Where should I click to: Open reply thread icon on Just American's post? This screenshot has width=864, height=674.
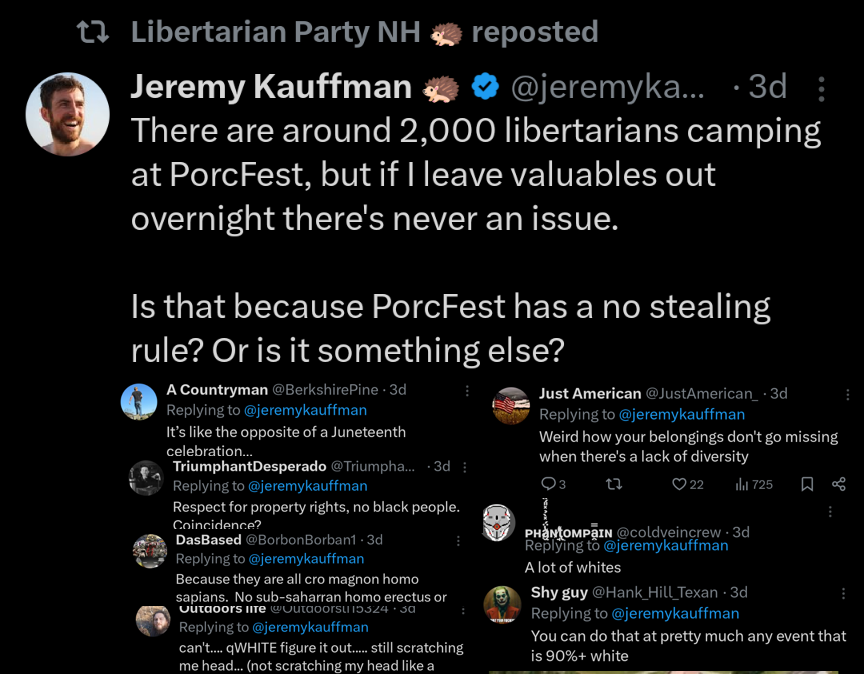click(548, 484)
